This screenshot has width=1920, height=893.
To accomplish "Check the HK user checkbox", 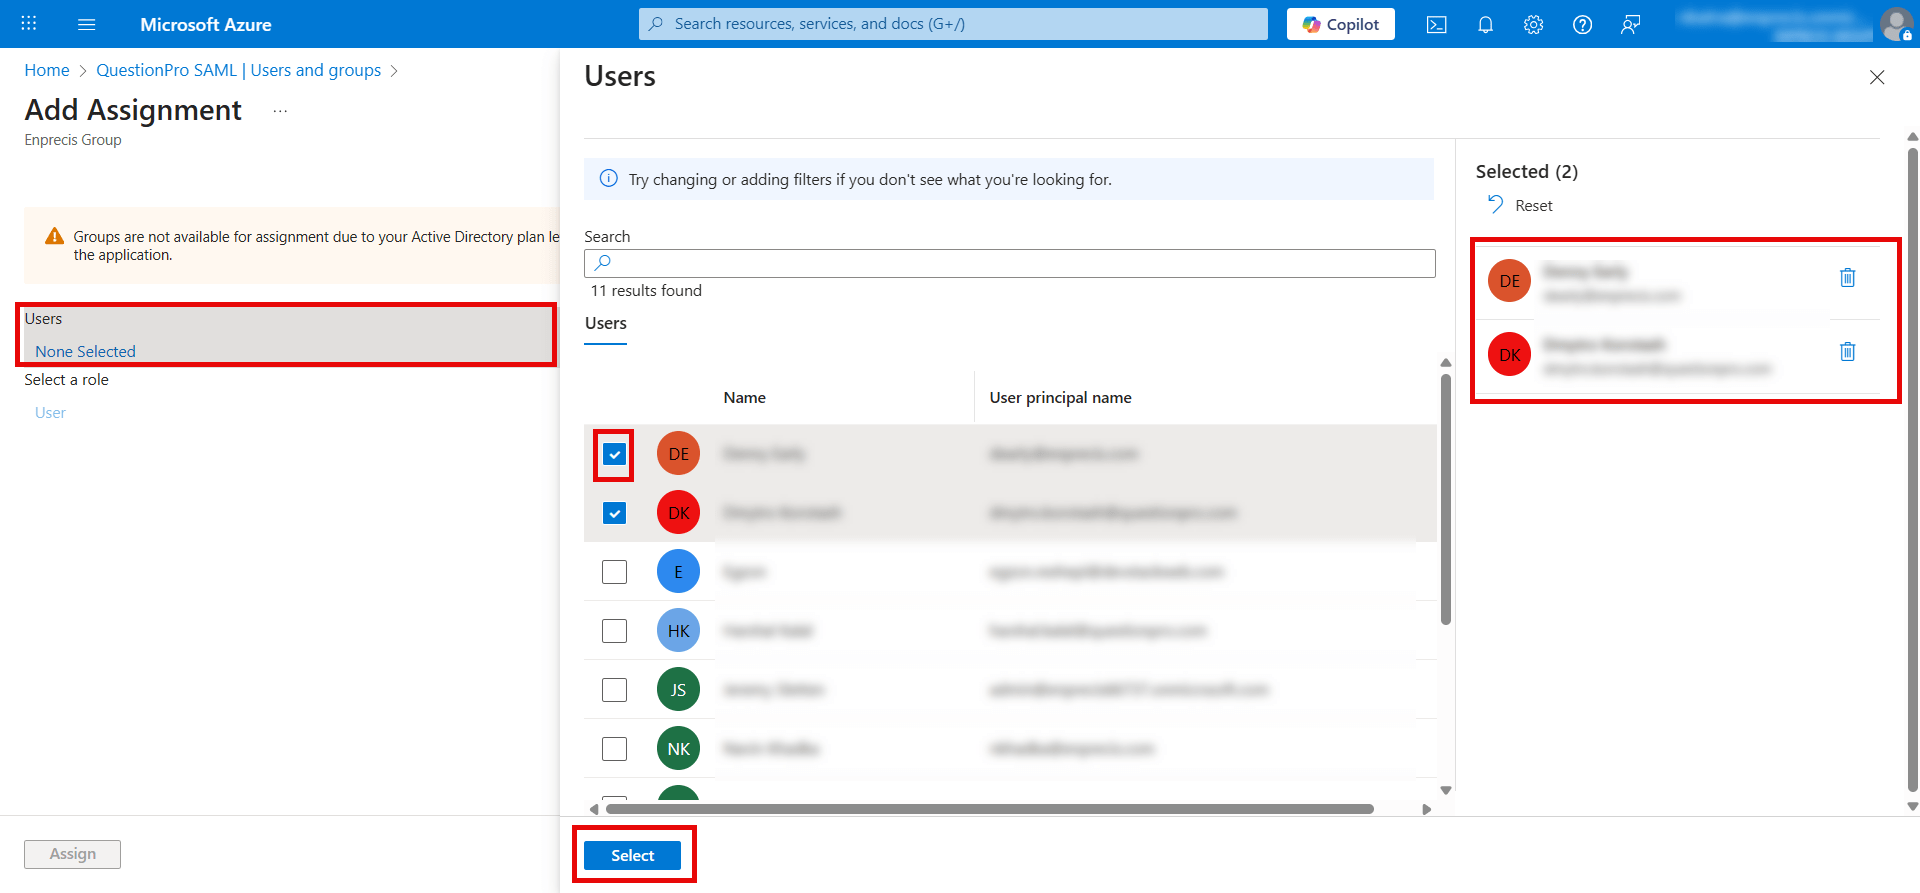I will pos(614,631).
